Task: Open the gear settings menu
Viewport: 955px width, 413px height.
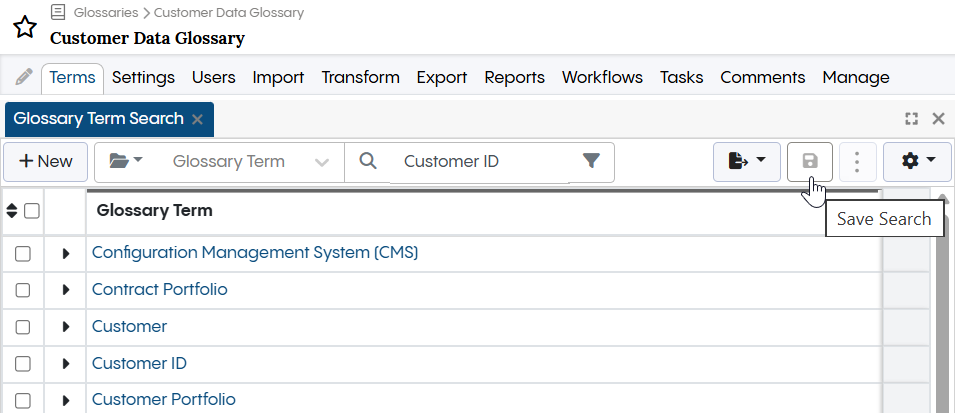Action: click(x=917, y=161)
